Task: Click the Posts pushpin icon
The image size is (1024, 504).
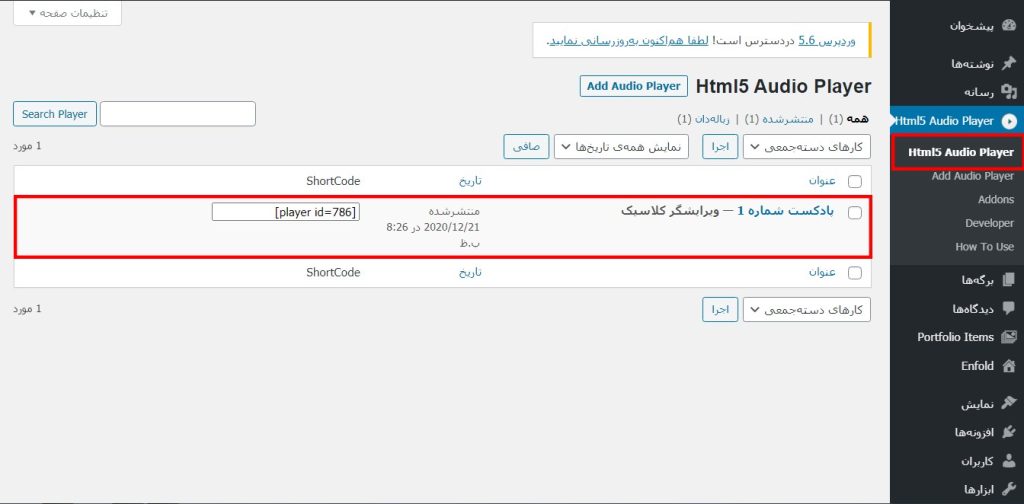Action: 1009,63
